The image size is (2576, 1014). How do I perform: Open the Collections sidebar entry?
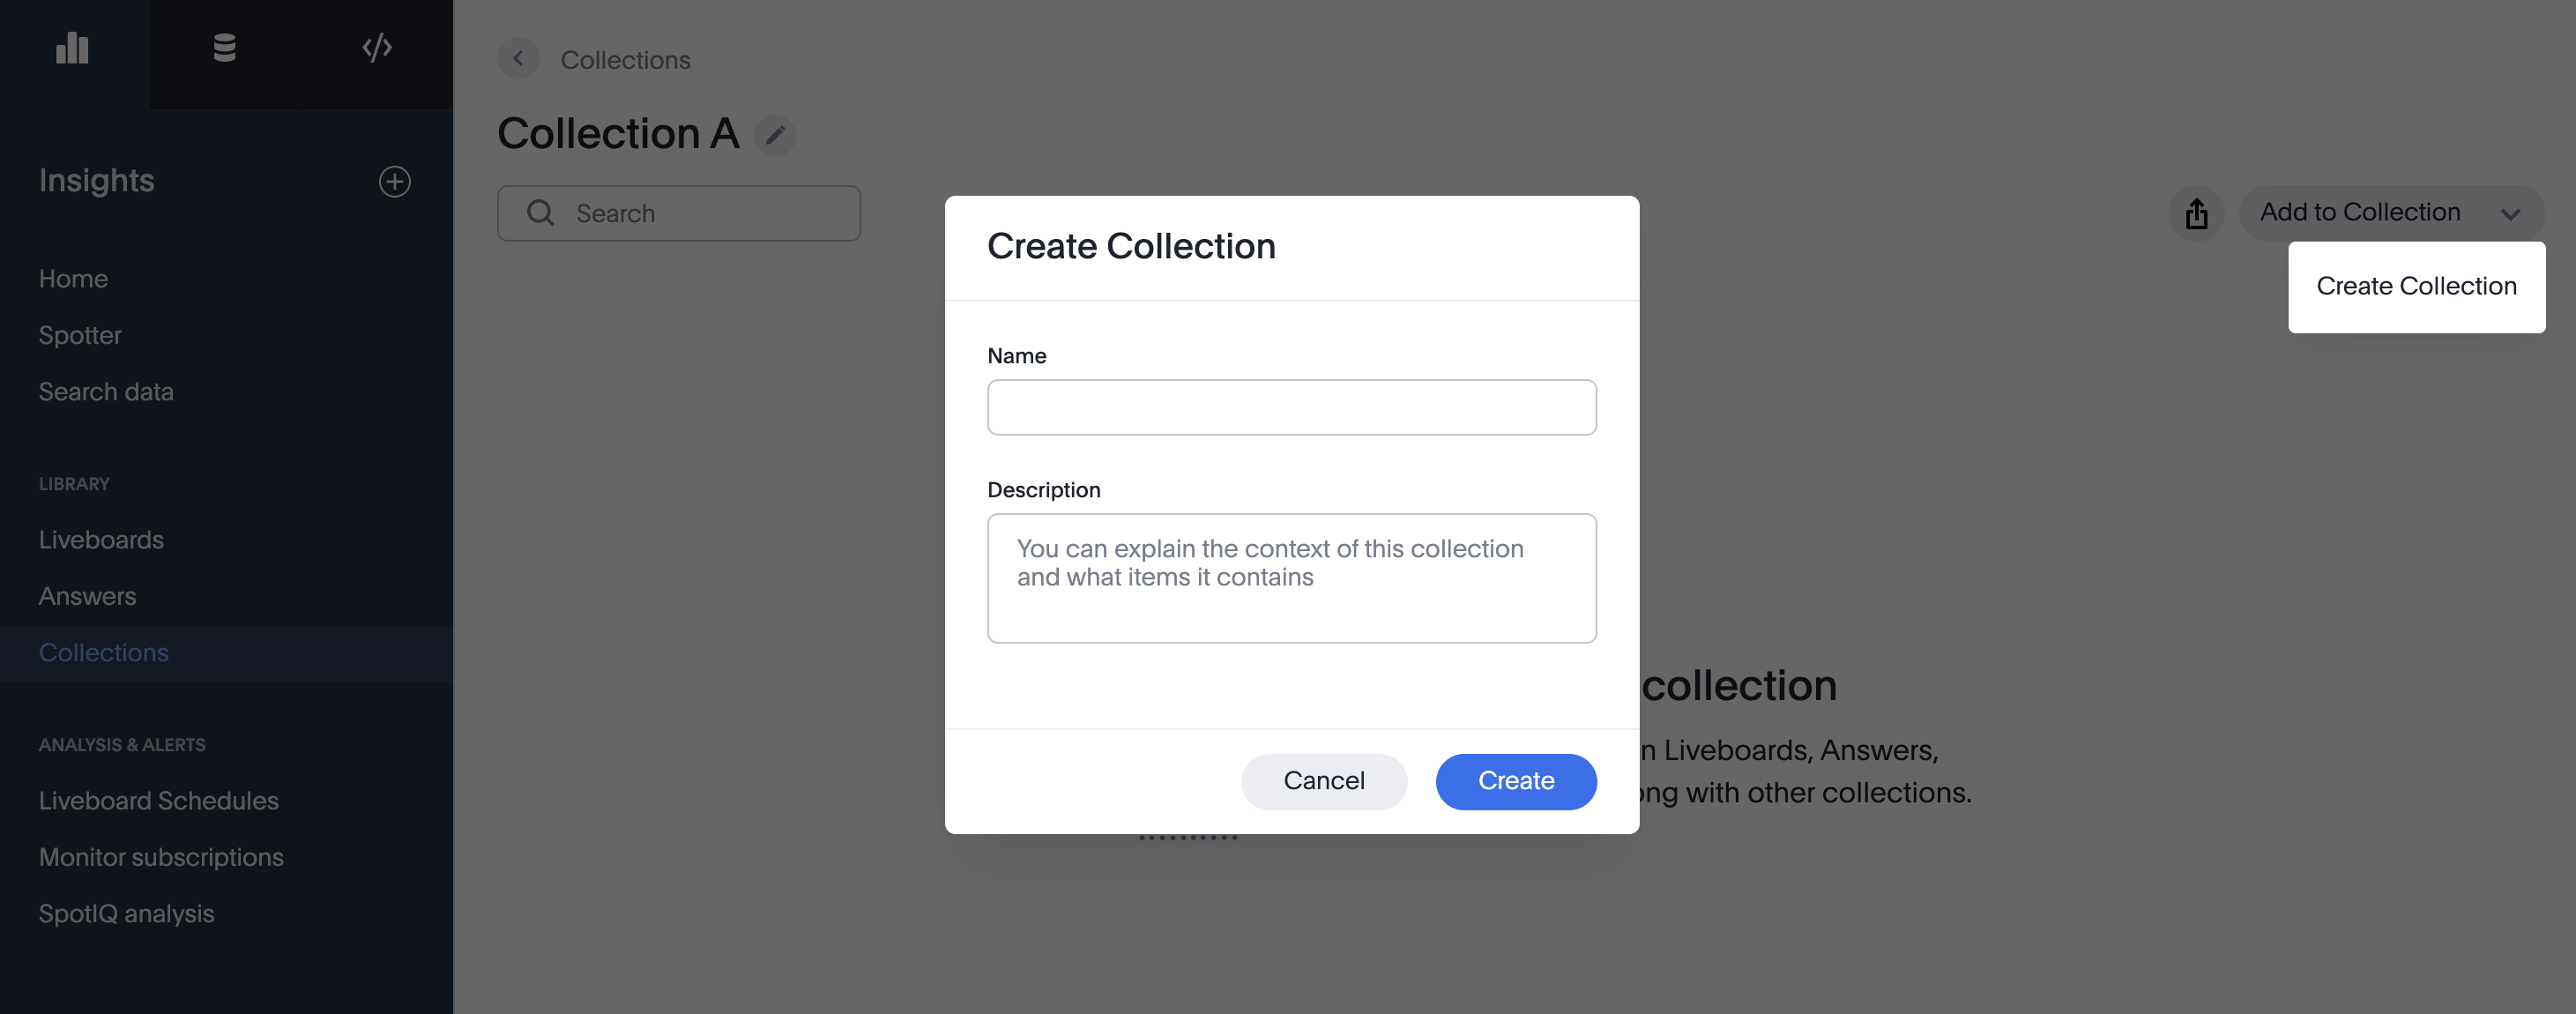coord(103,652)
